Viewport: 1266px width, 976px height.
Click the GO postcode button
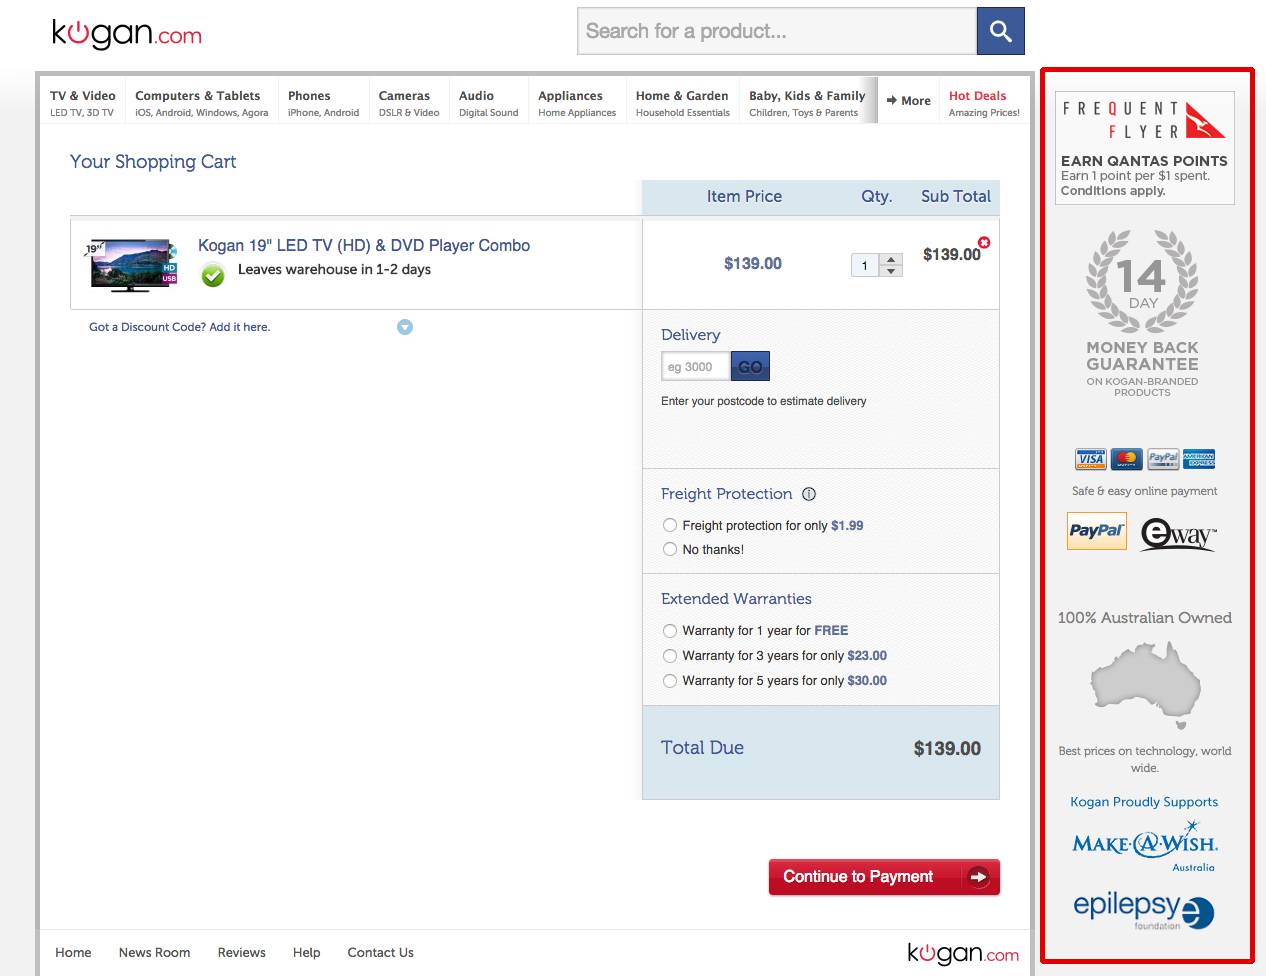(750, 367)
